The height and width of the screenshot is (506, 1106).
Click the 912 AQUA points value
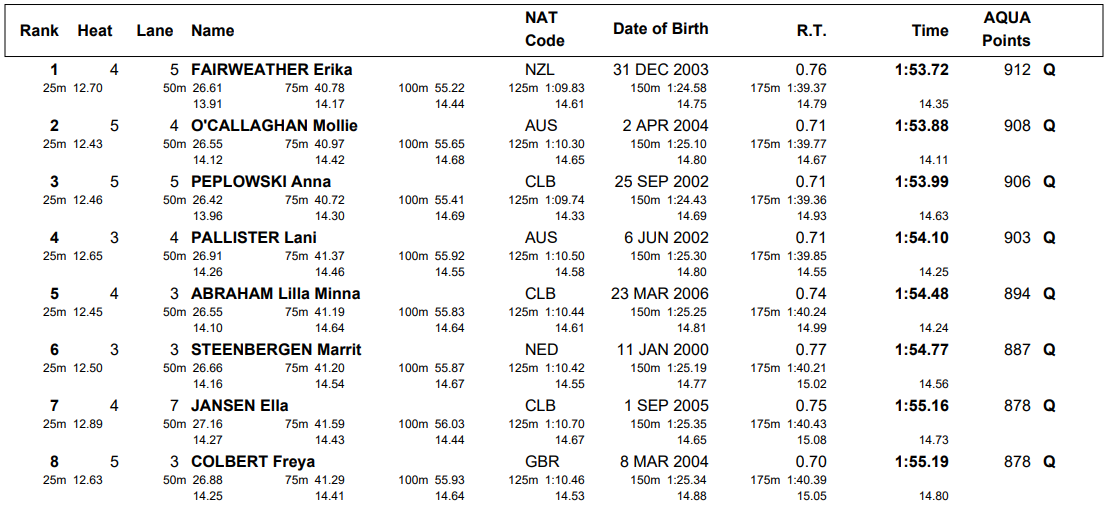click(x=1017, y=70)
